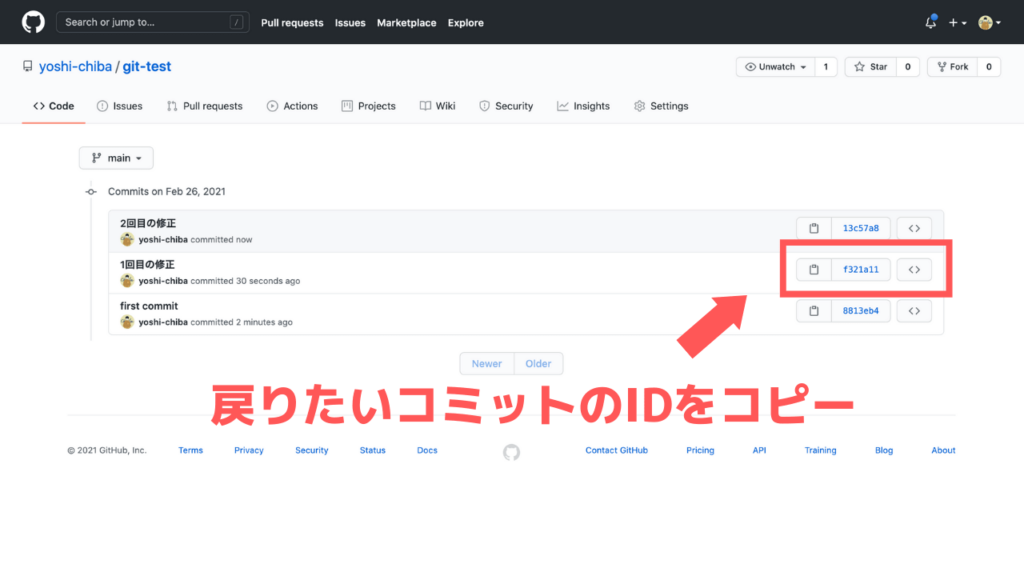Click the GitHub mark in the footer

pos(511,451)
